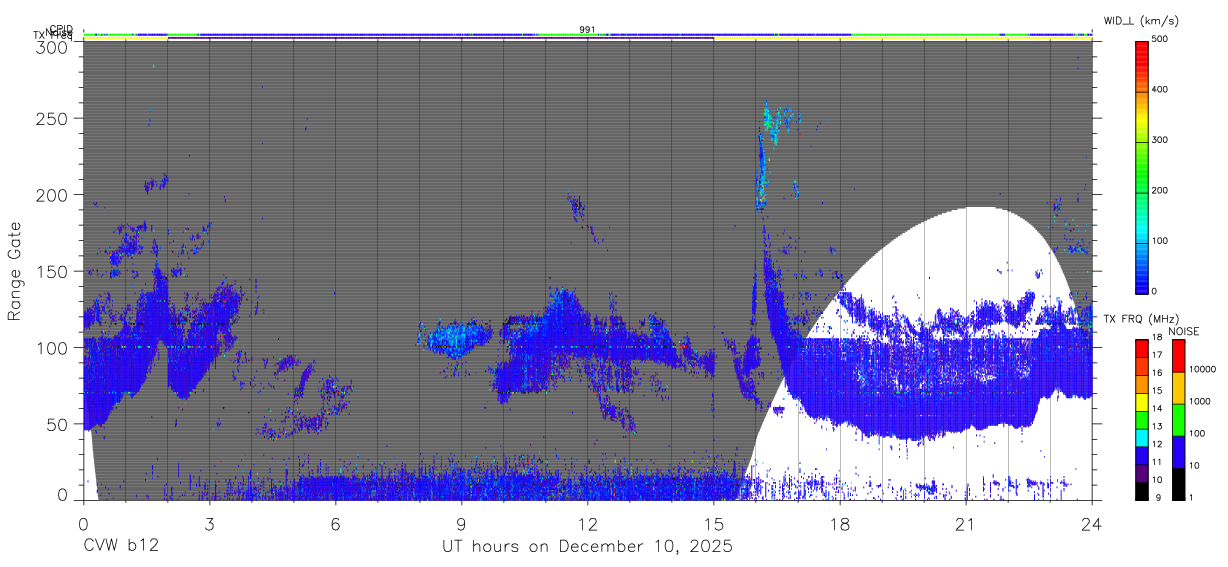Select the cyan 12–13 MHz frequency swatch
This screenshot has width=1228, height=567.
(x=1141, y=436)
